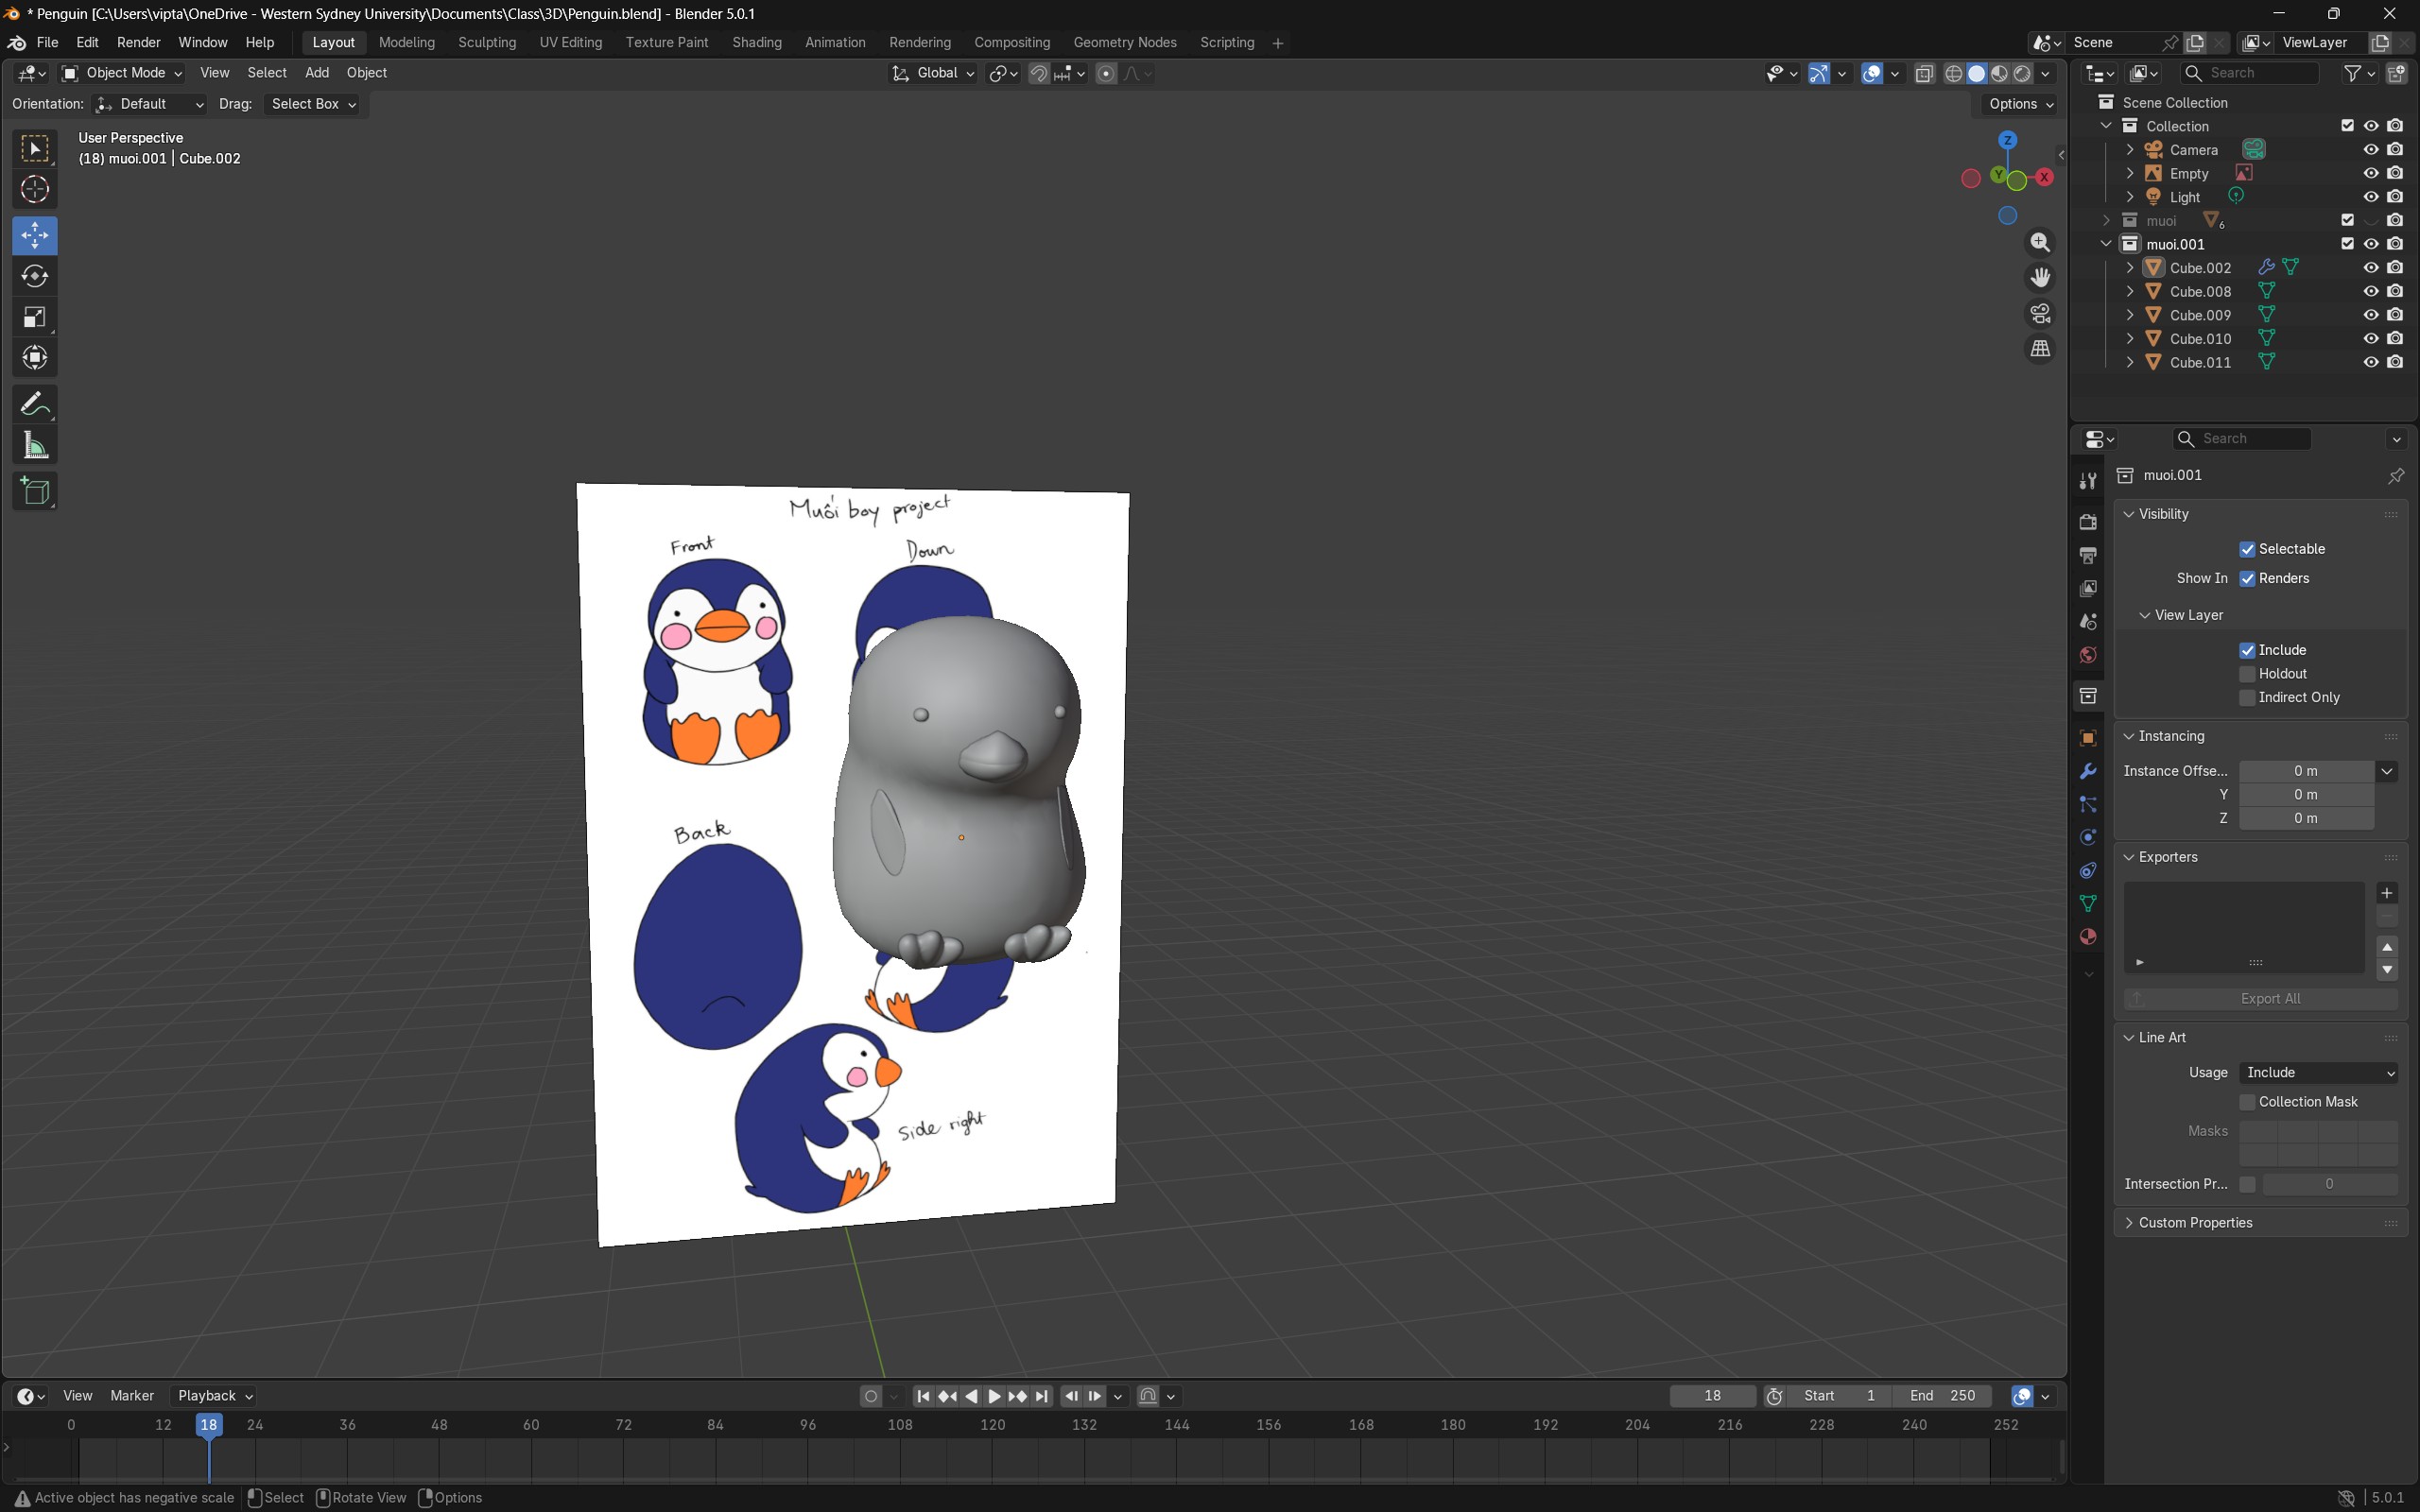
Task: Select the Rotate tool in toolbar
Action: 35,276
